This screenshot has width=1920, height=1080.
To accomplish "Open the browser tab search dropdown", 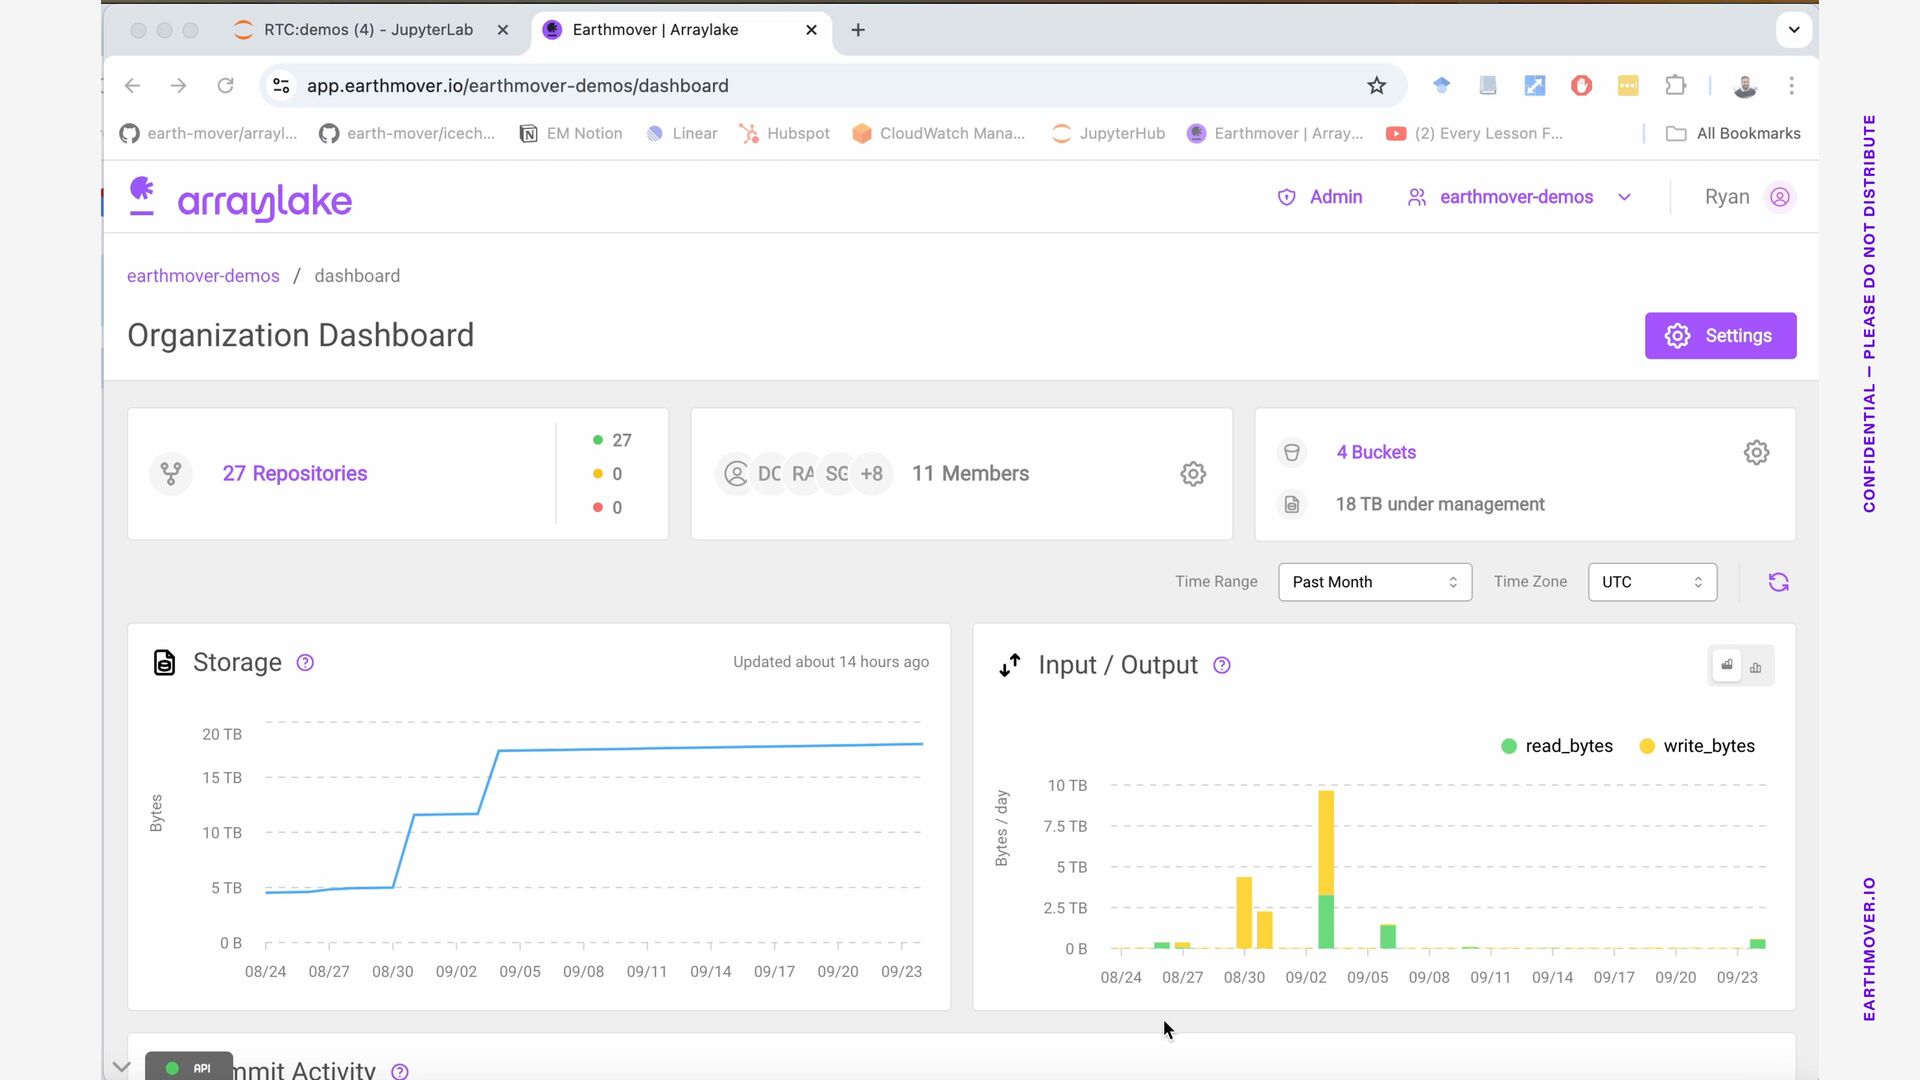I will tap(1794, 30).
